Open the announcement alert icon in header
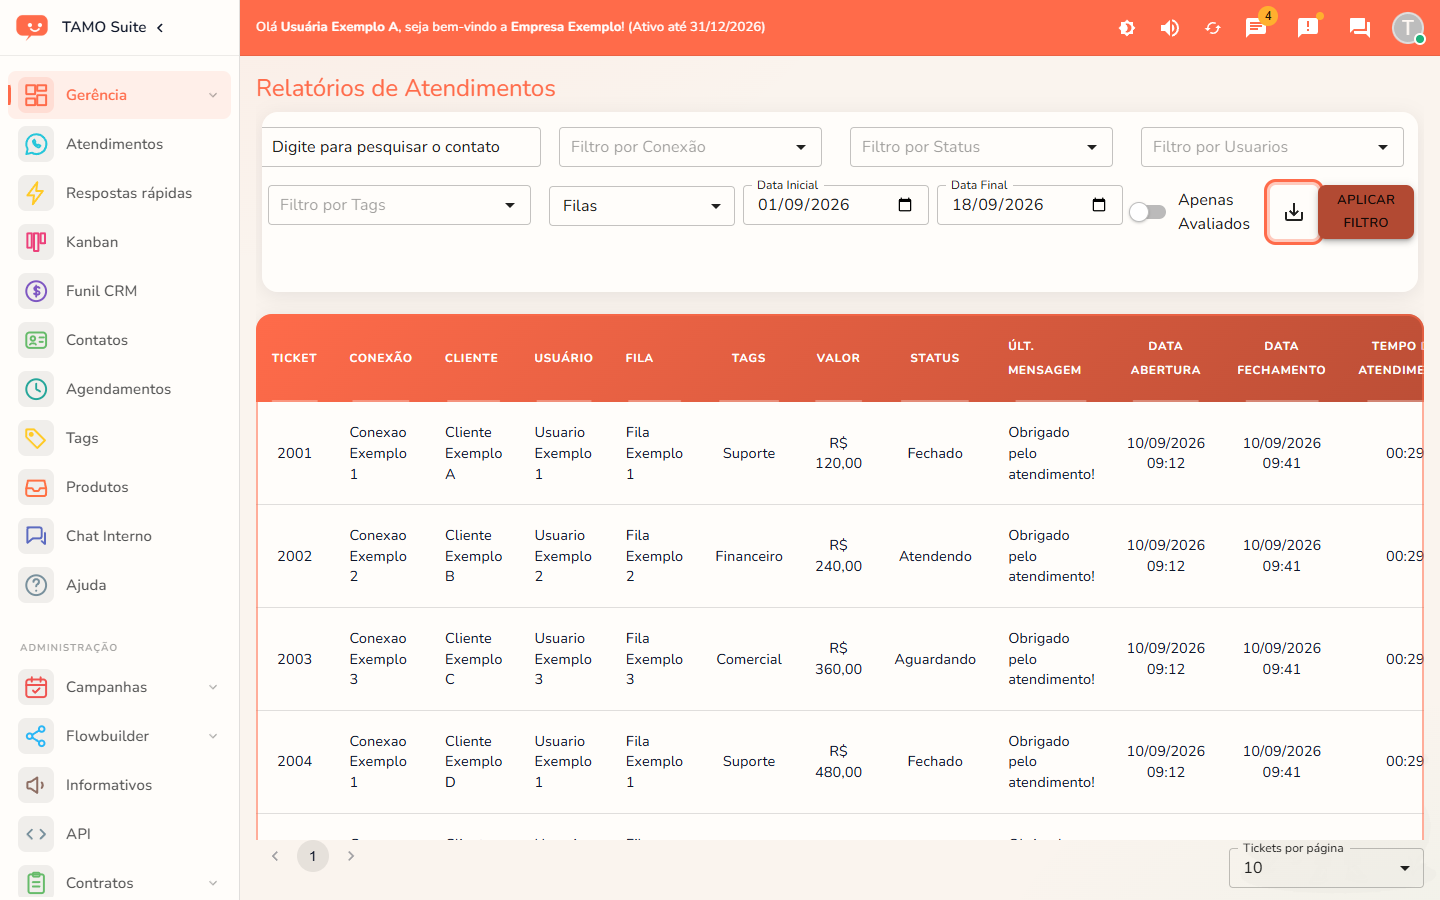 click(1308, 27)
